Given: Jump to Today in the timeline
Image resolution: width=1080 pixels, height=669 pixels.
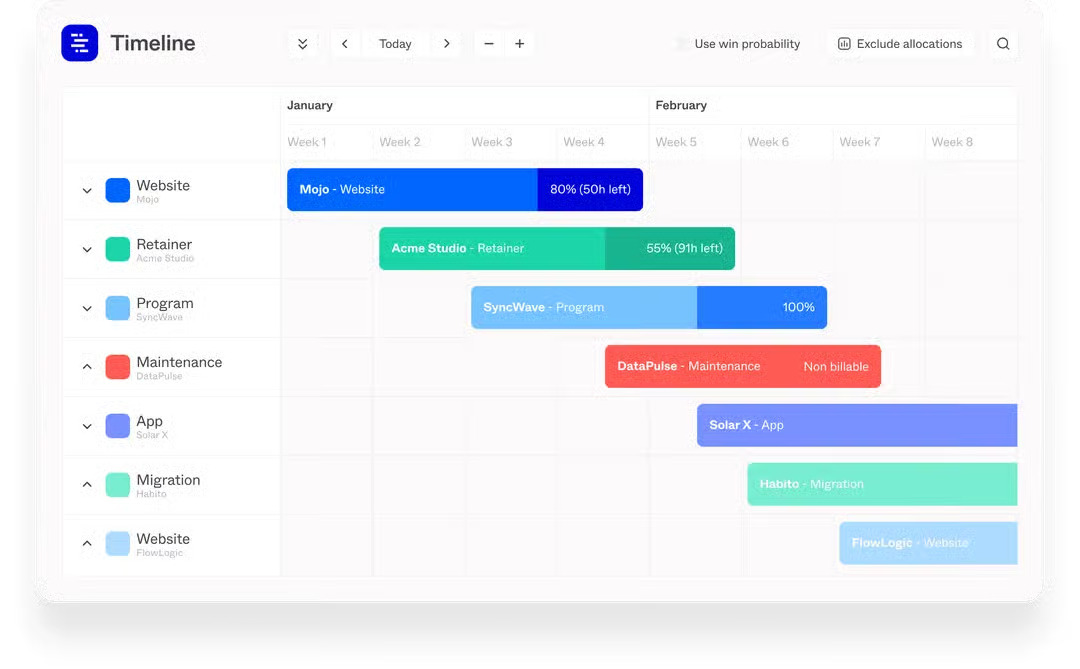Looking at the screenshot, I should tap(395, 43).
